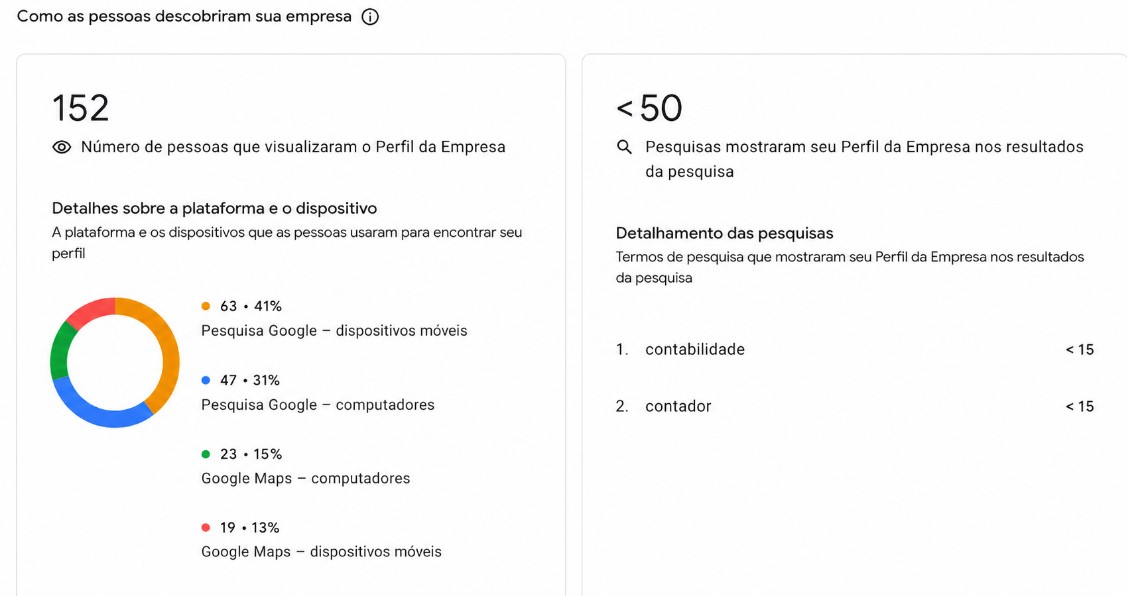Click the info icon beside the heading
Image resolution: width=1127 pixels, height=596 pixels.
[370, 17]
